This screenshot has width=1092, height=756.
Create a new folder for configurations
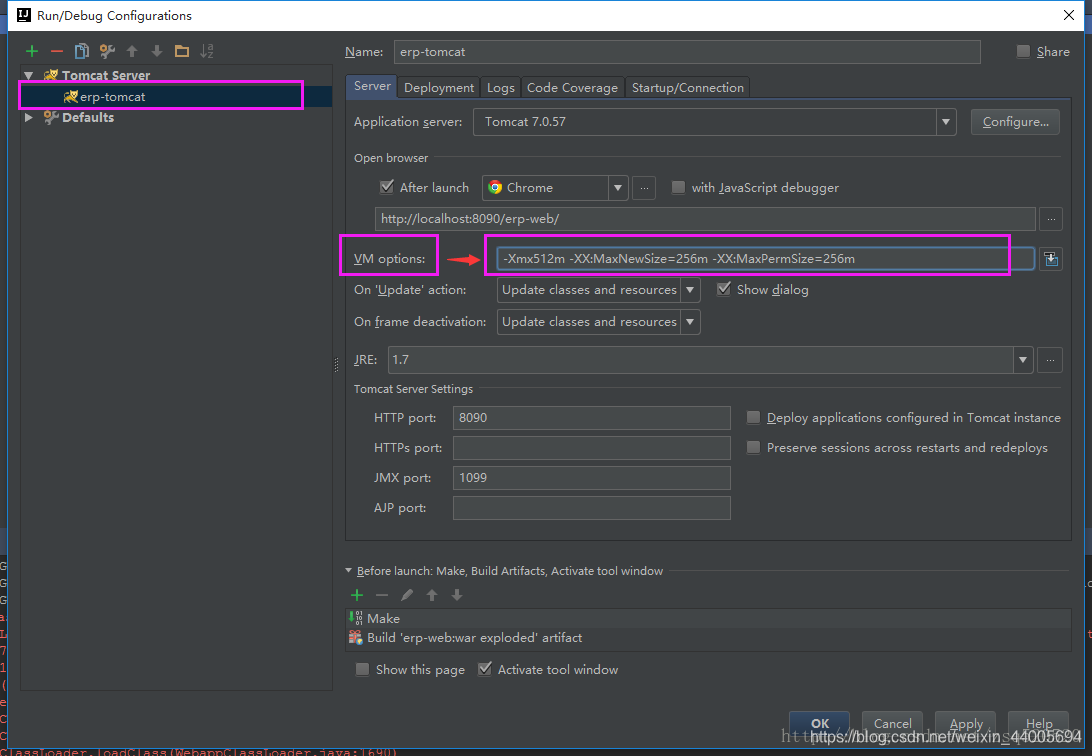tap(182, 51)
